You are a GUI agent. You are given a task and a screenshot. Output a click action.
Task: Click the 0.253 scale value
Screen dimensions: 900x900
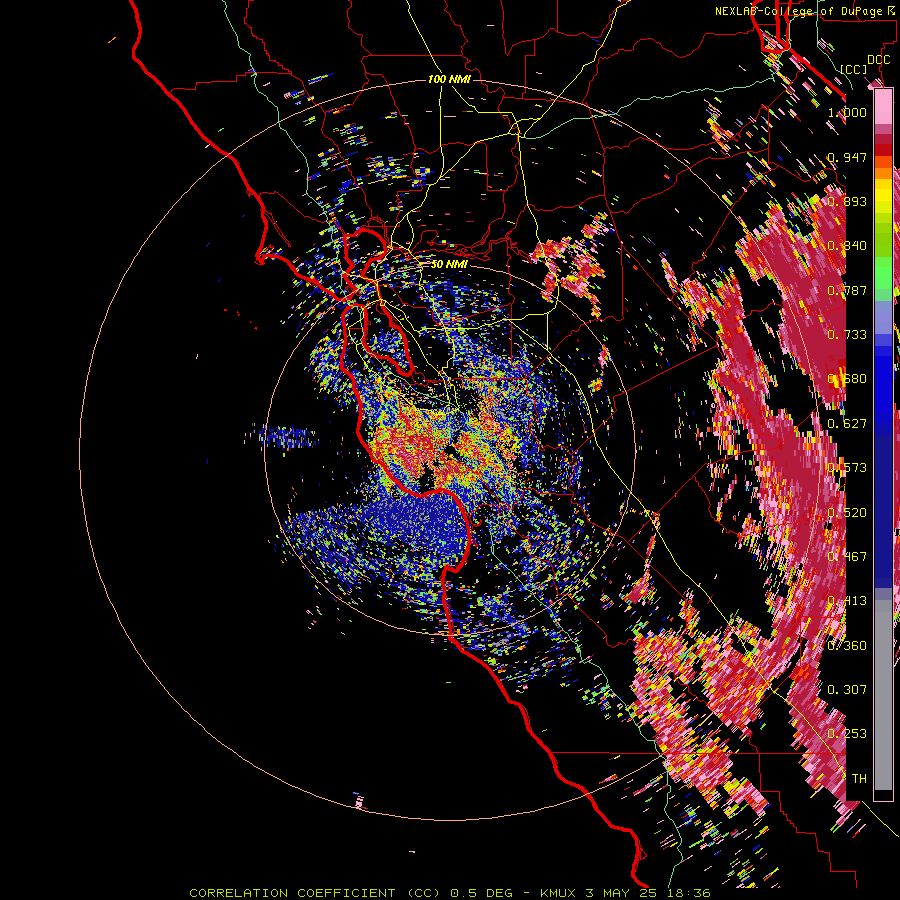pyautogui.click(x=847, y=734)
